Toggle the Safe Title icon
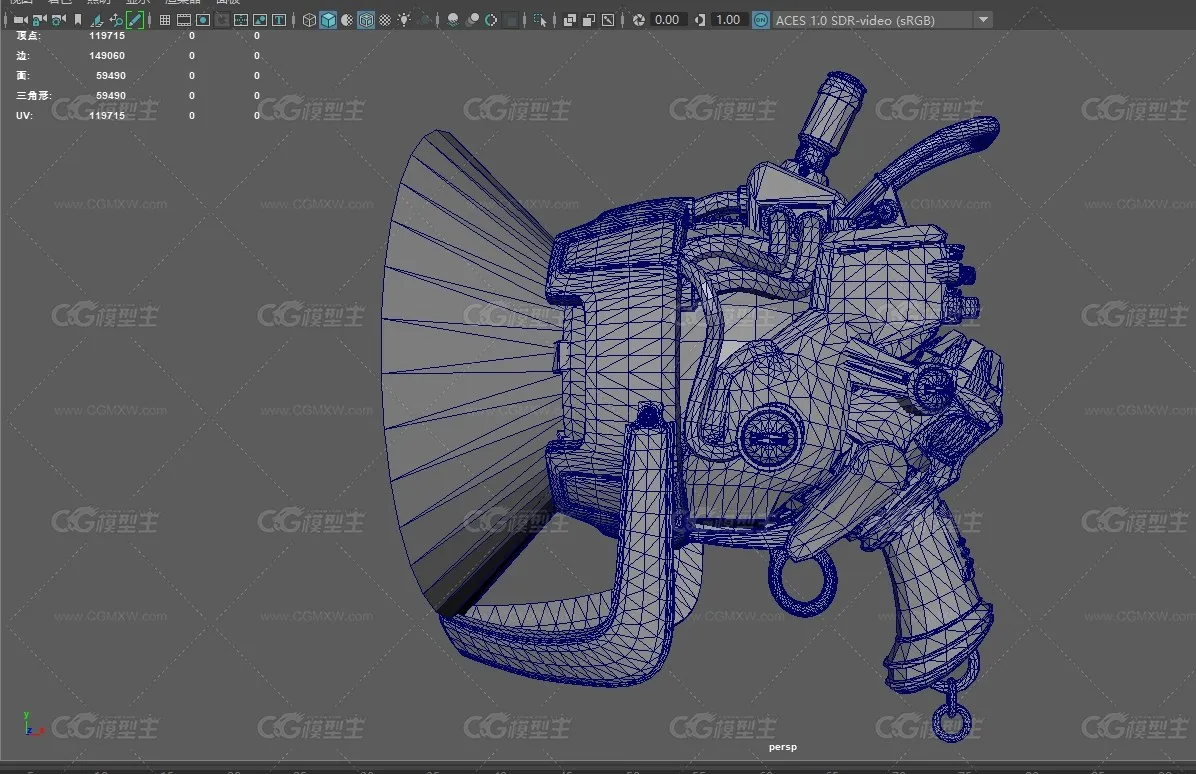Viewport: 1196px width, 774px height. 279,20
